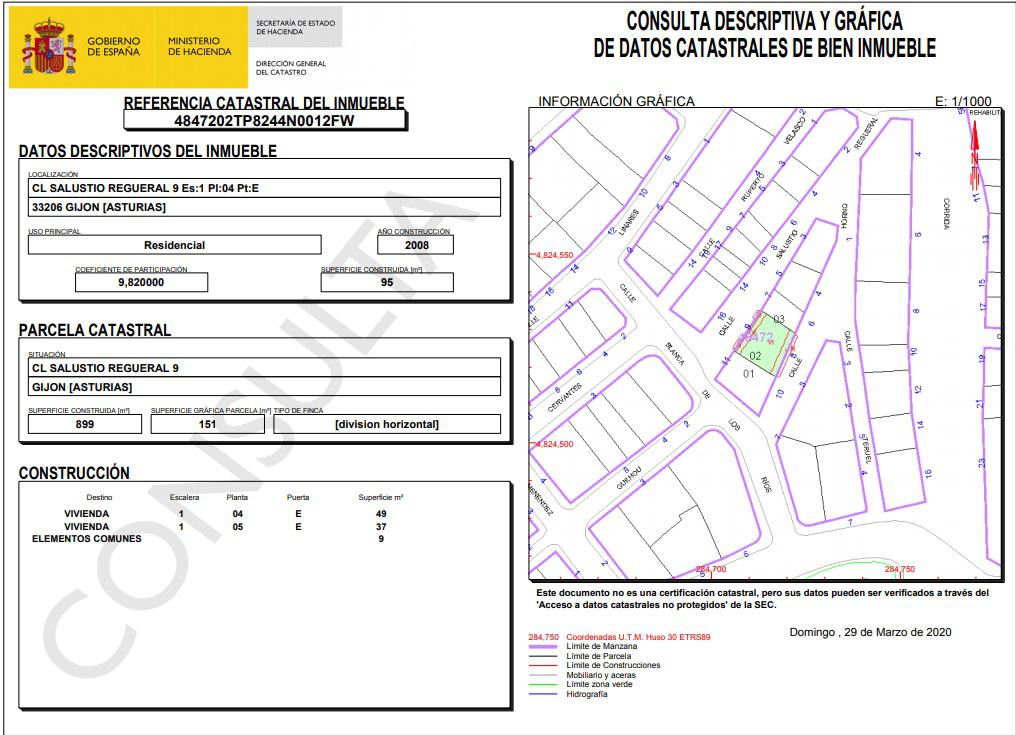Click the CONSTRUCCIÓN heading
This screenshot has width=1016, height=735.
pos(74,472)
